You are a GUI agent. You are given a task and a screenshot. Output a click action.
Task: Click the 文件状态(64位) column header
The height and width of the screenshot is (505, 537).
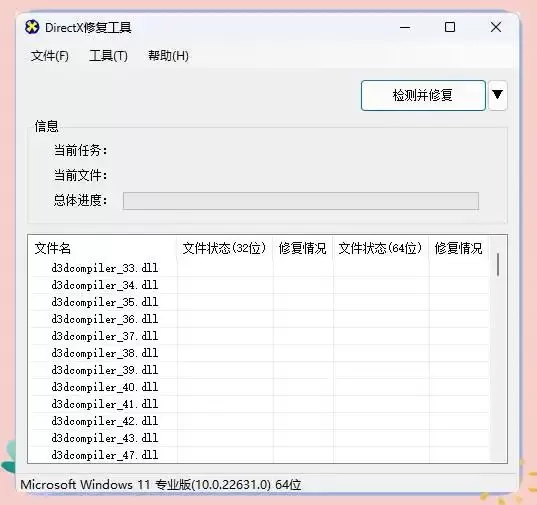point(380,248)
